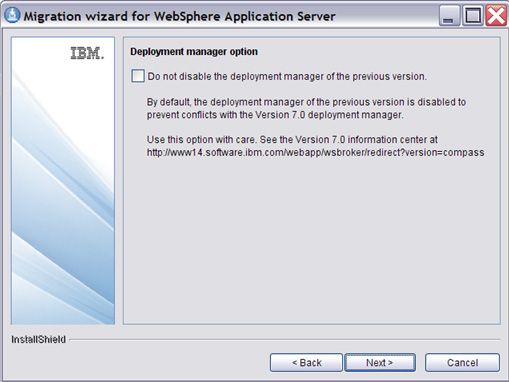Viewport: 509px width, 382px height.
Task: Click the 'Use this option with care' sentence
Action: point(202,140)
